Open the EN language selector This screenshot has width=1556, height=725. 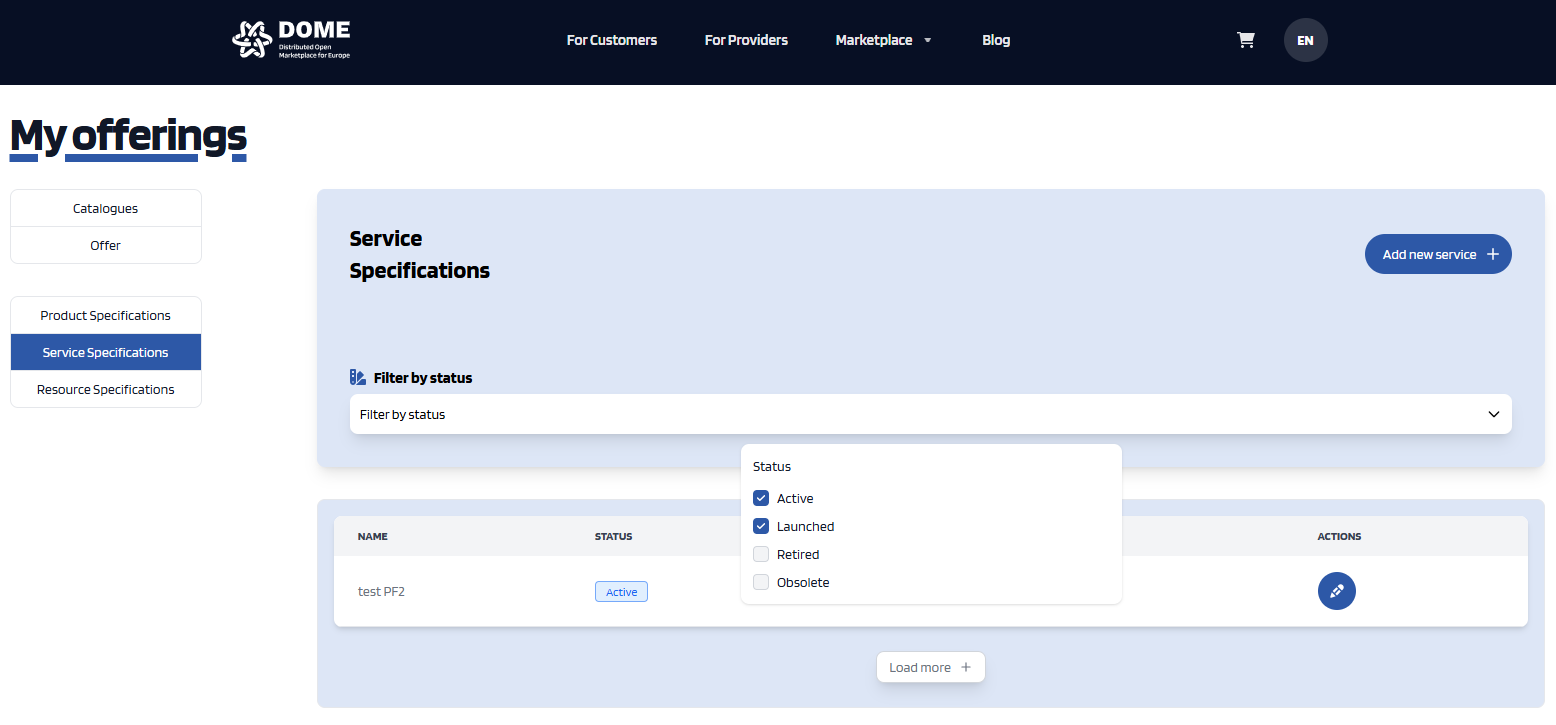tap(1305, 40)
